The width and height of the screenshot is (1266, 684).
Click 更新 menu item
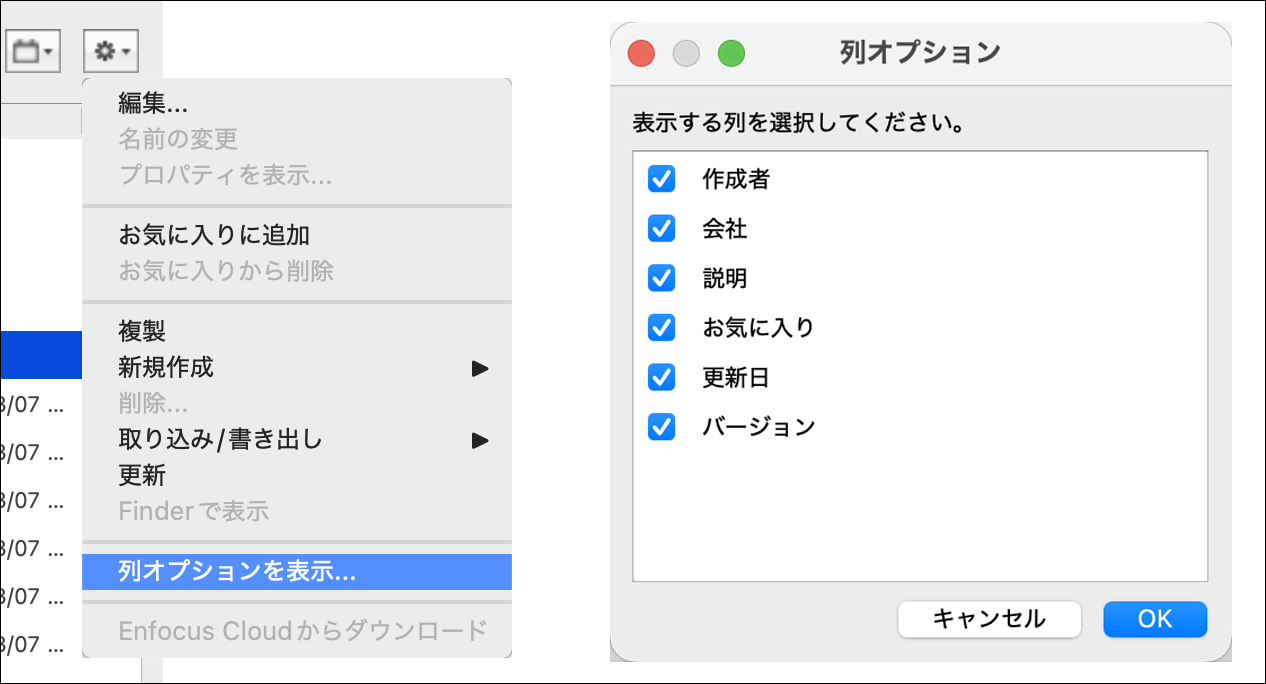point(142,475)
